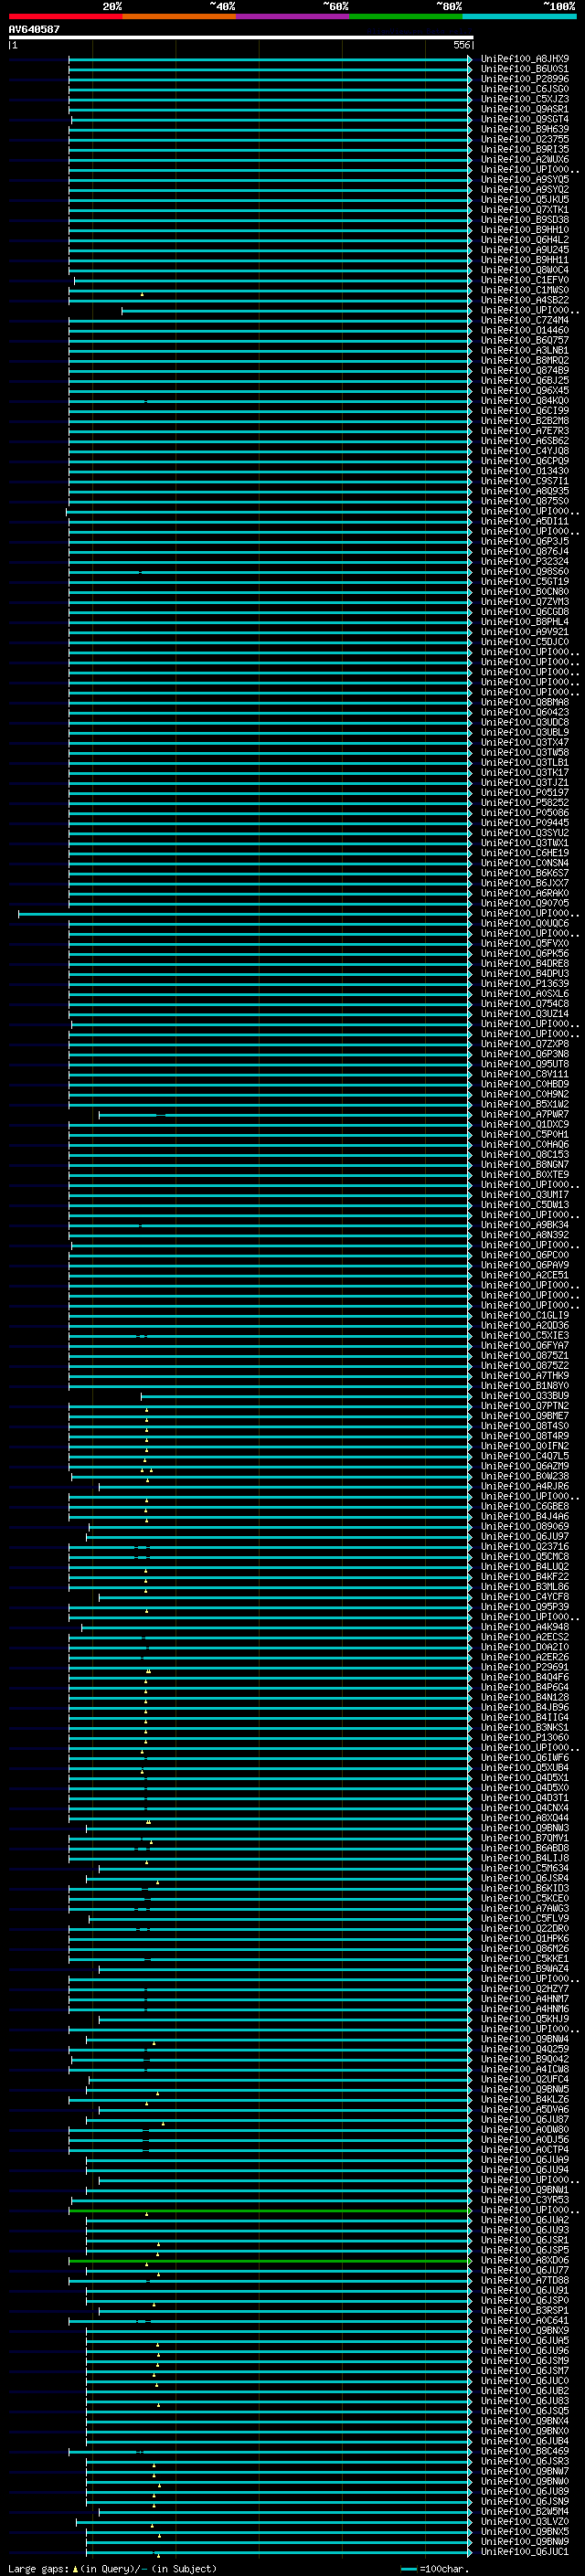This screenshot has height=2576, width=585.
Task: Click the UniRef100_A4RJR6 label
Action: pyautogui.click(x=525, y=1486)
